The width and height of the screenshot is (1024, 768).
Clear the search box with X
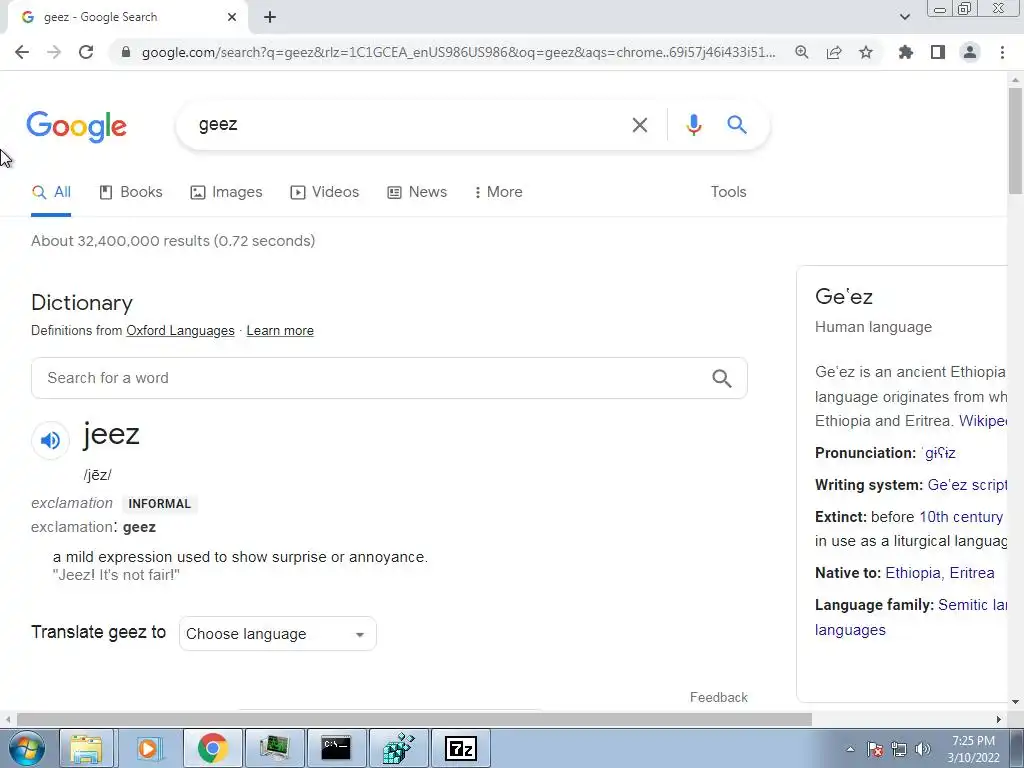(x=640, y=125)
